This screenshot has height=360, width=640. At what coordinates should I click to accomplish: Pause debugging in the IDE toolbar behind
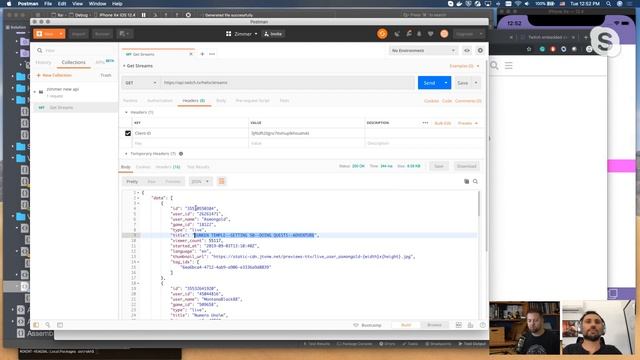tap(144, 15)
